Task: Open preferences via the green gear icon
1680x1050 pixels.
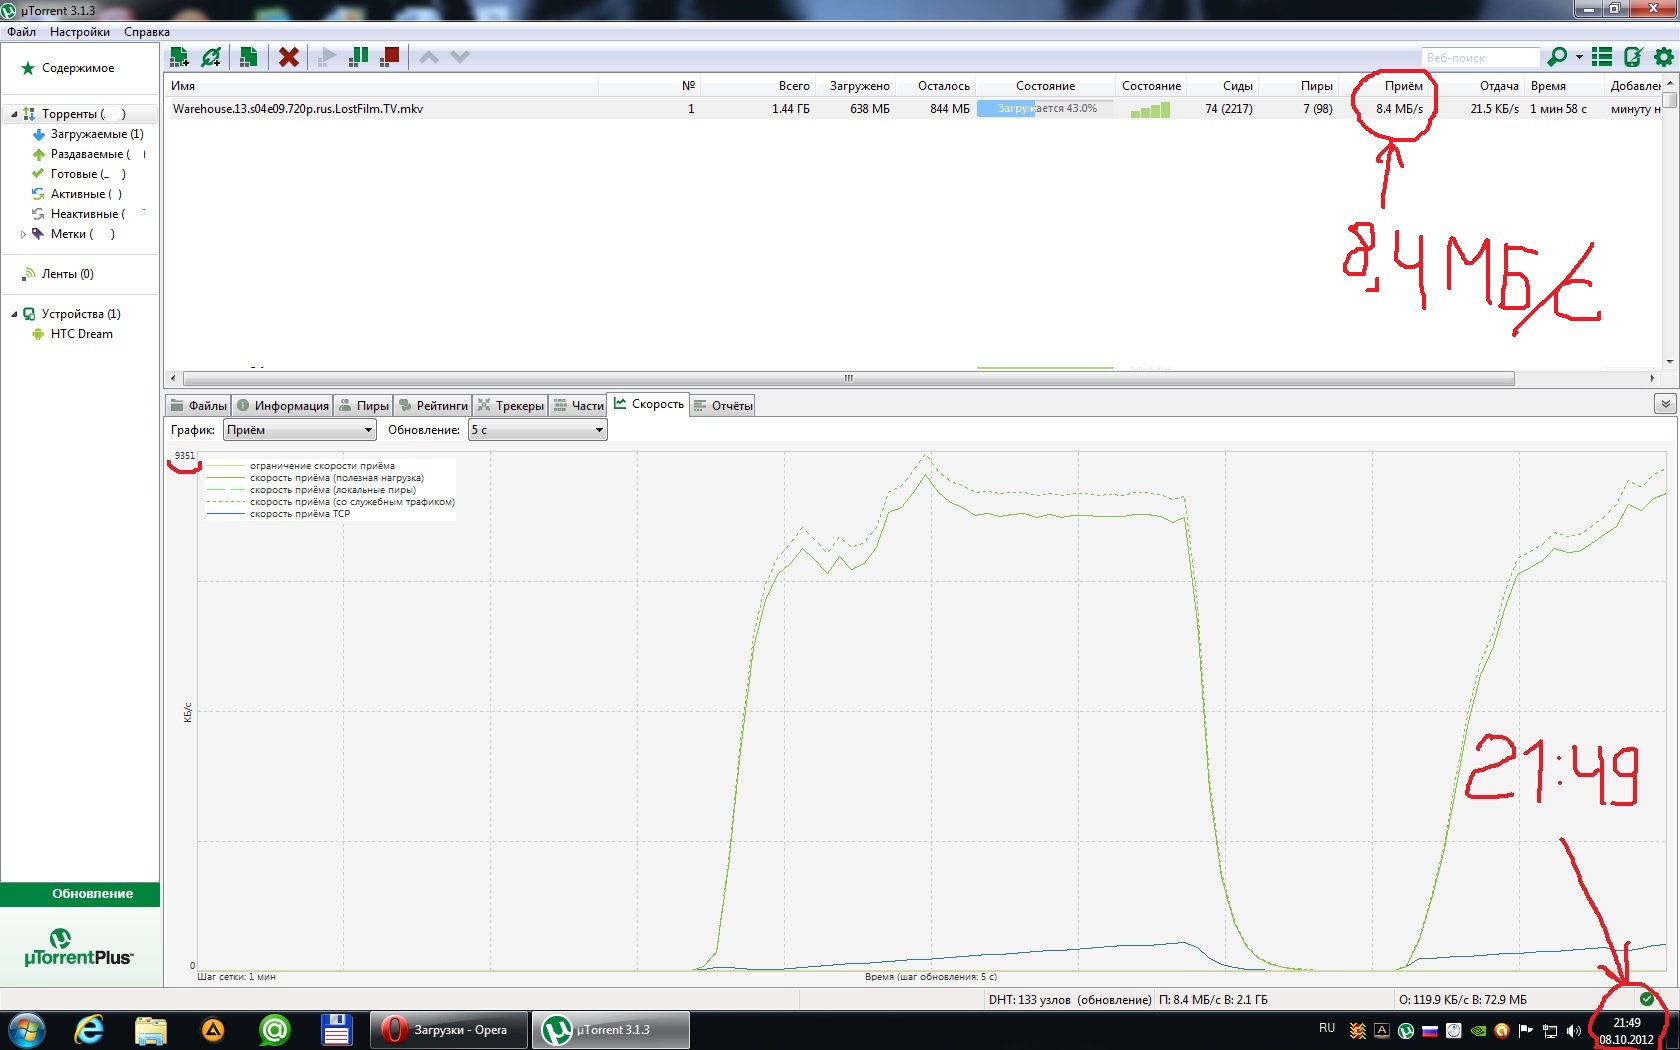Action: point(1664,57)
